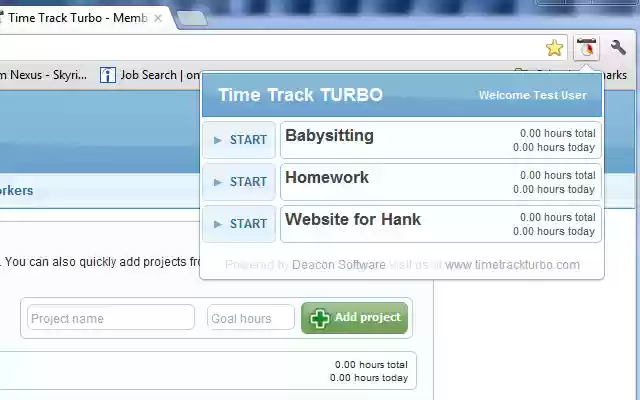Click the Job Search bookmark info icon
This screenshot has height=400, width=640.
point(108,75)
